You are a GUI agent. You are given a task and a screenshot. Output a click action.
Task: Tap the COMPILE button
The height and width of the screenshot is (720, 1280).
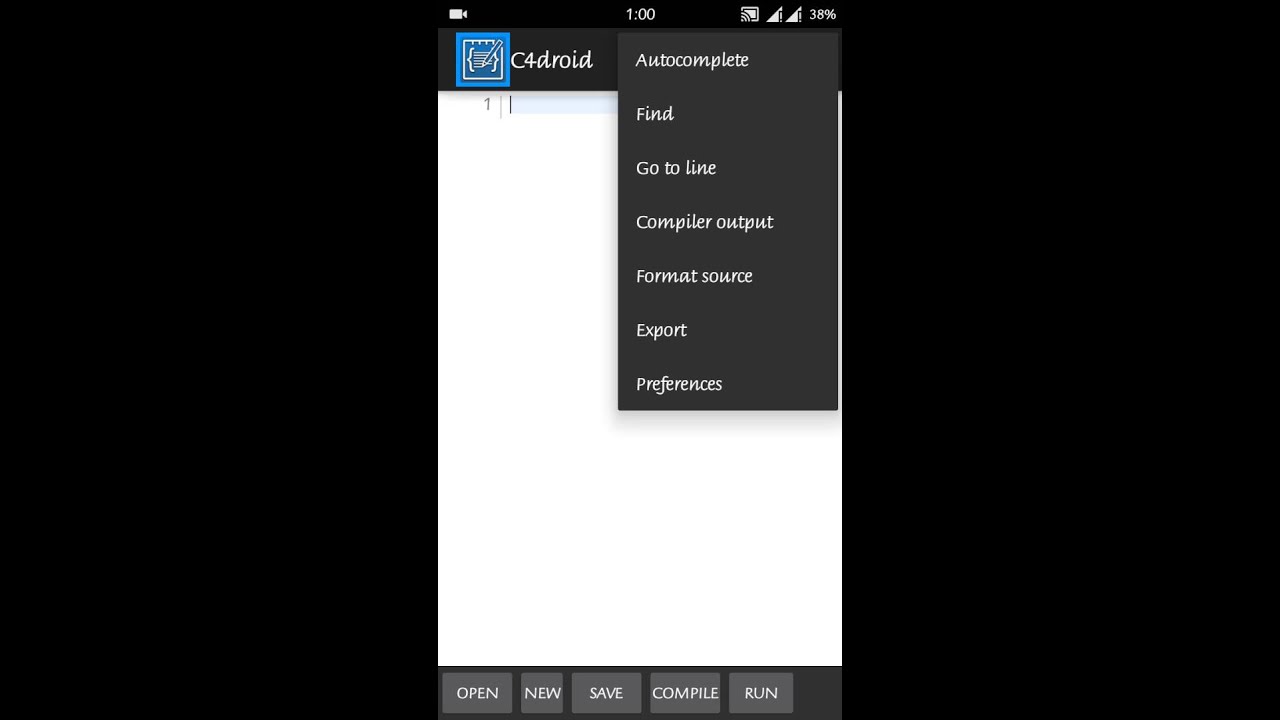[x=685, y=693]
